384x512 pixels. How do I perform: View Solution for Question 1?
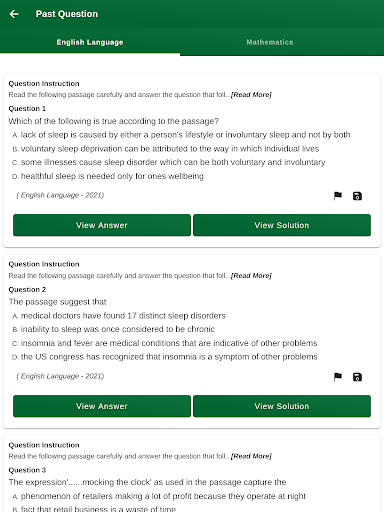[x=282, y=225]
